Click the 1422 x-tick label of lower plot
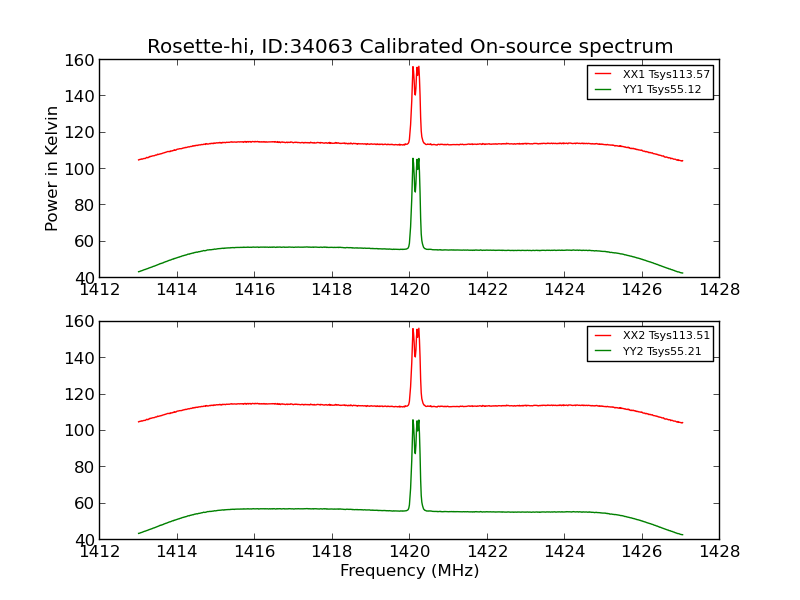Viewport: 800px width, 600px height. tap(488, 552)
